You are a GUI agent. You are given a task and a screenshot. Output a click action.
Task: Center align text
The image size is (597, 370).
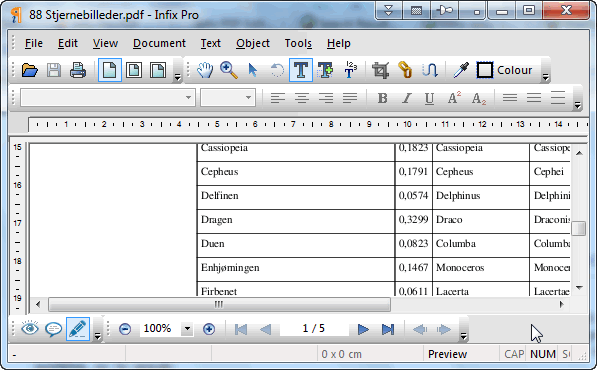point(302,98)
